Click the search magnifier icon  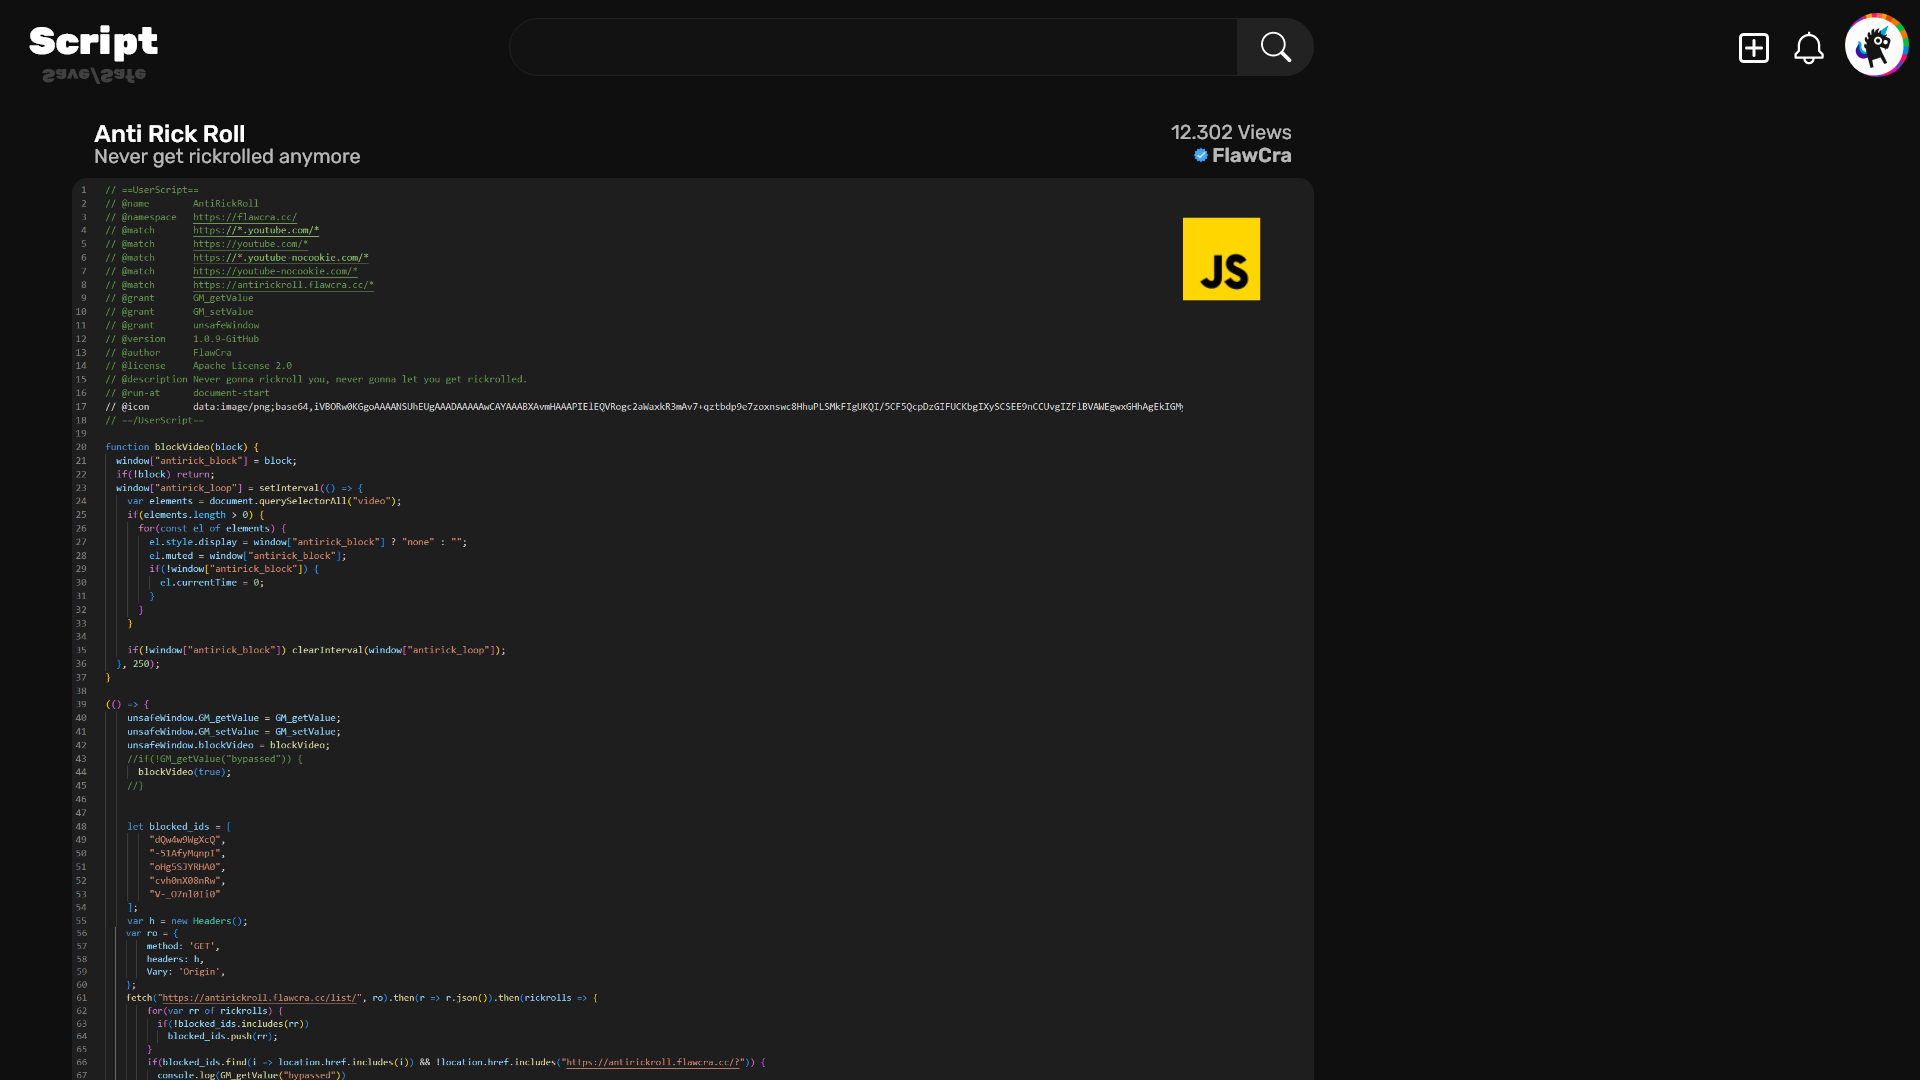pyautogui.click(x=1275, y=46)
